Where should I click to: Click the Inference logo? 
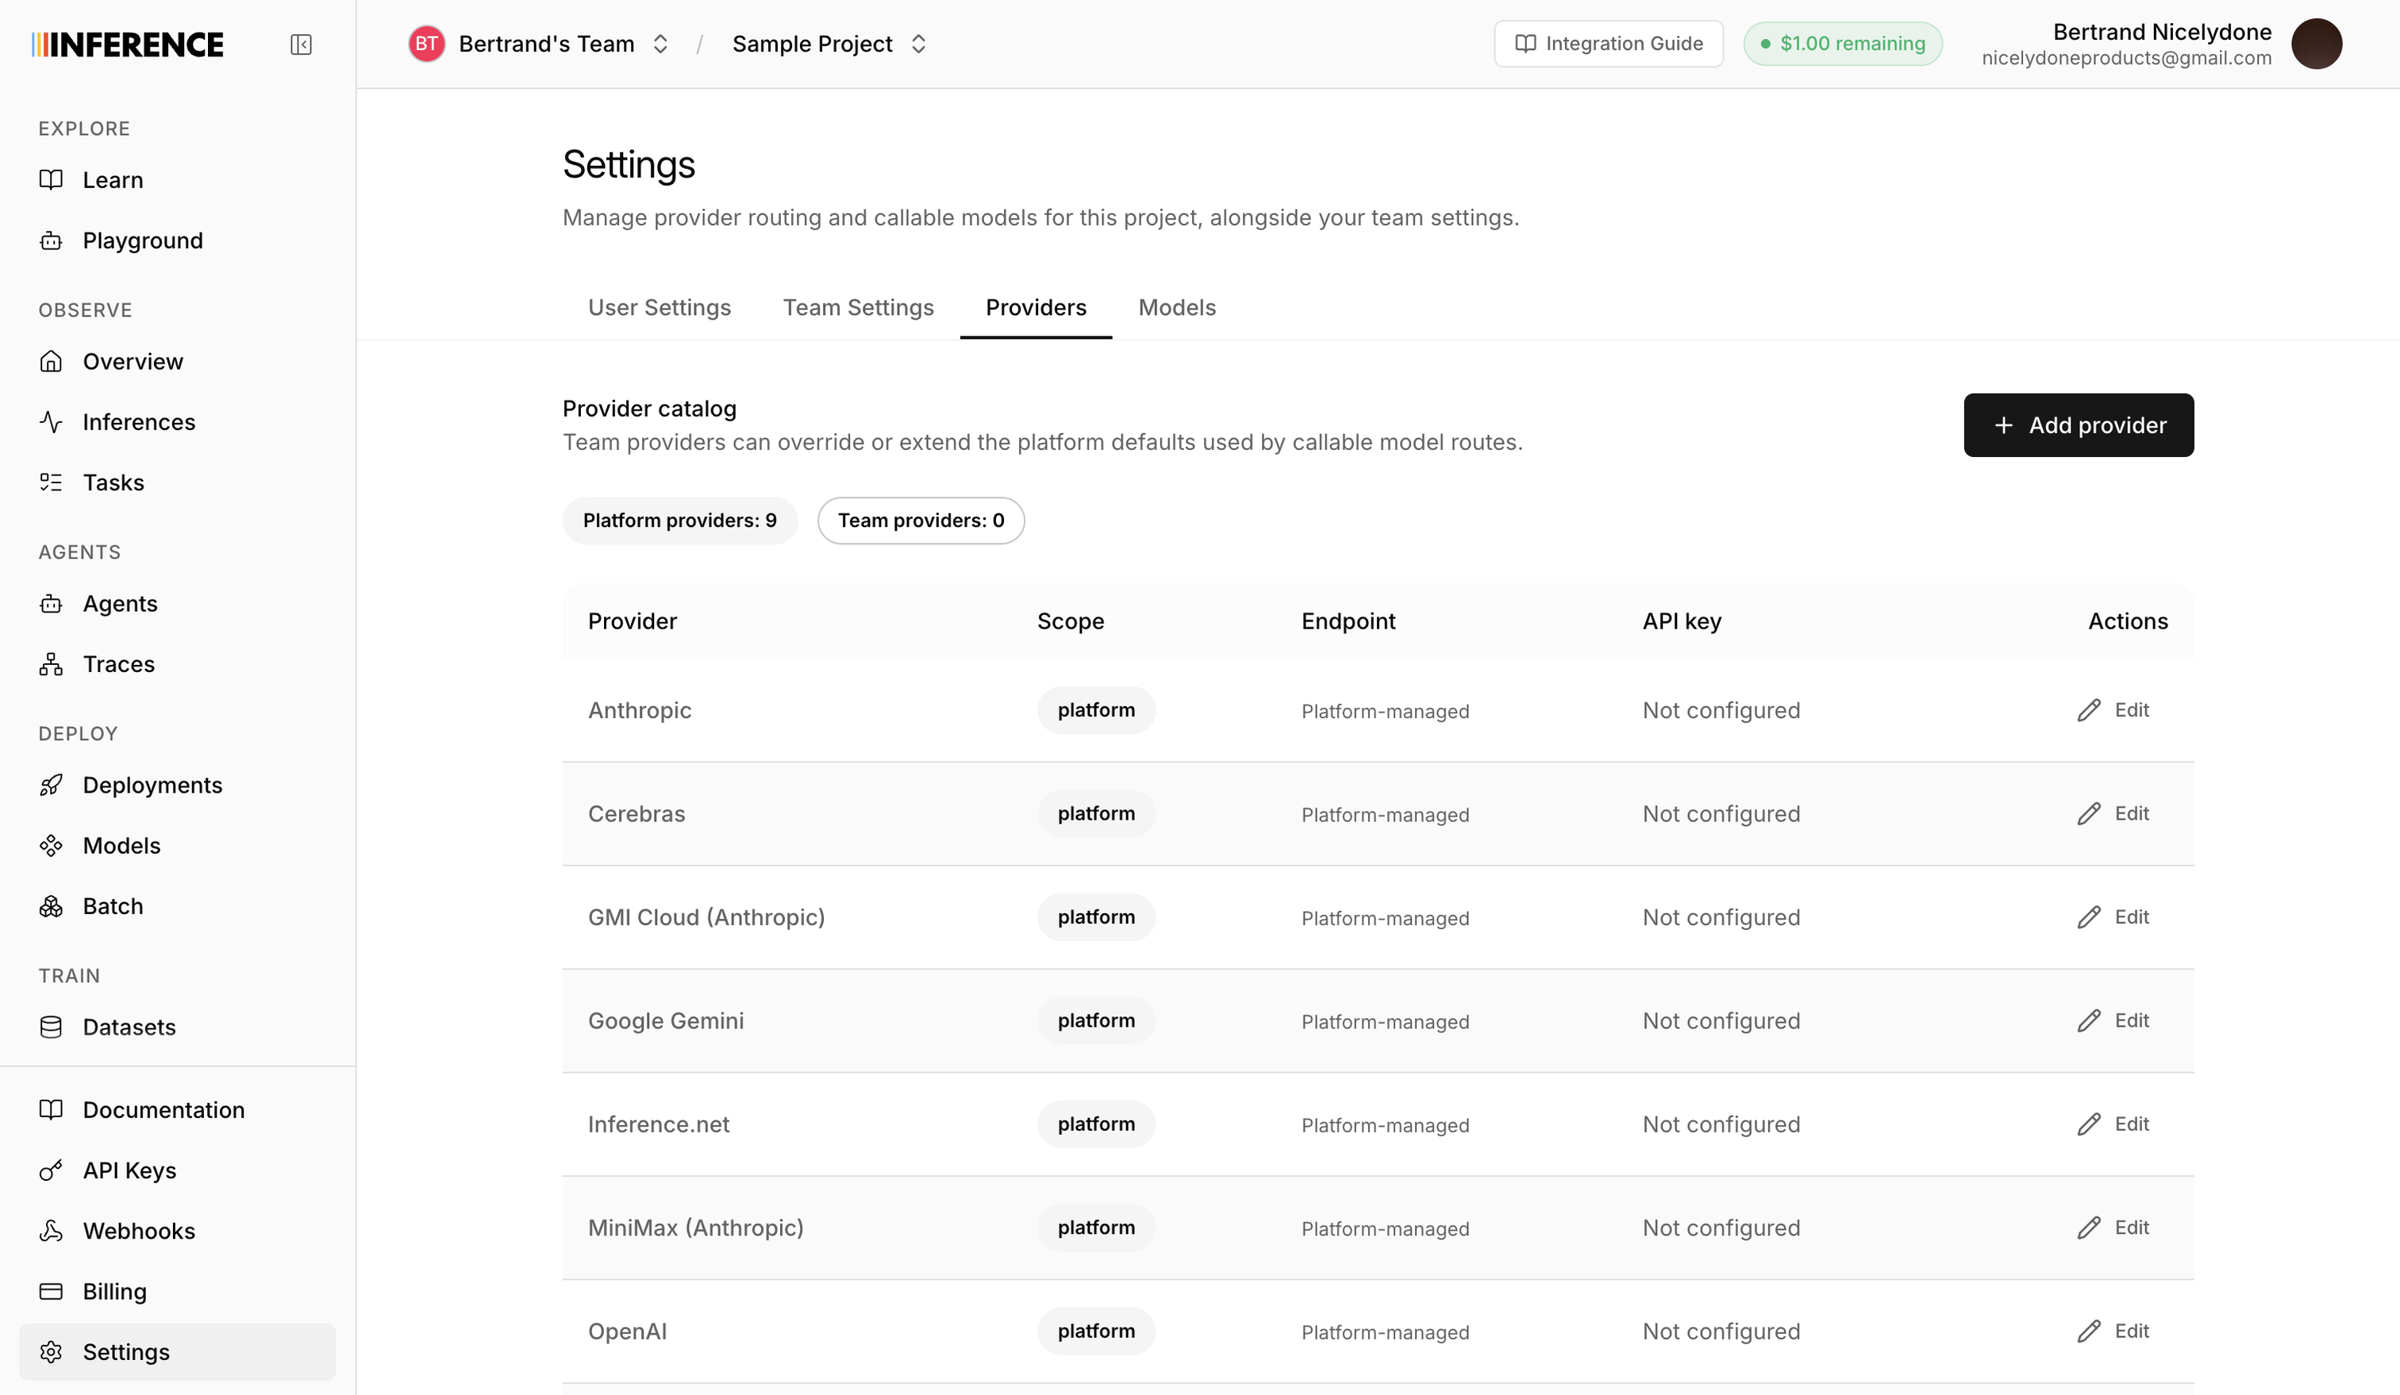[x=127, y=44]
